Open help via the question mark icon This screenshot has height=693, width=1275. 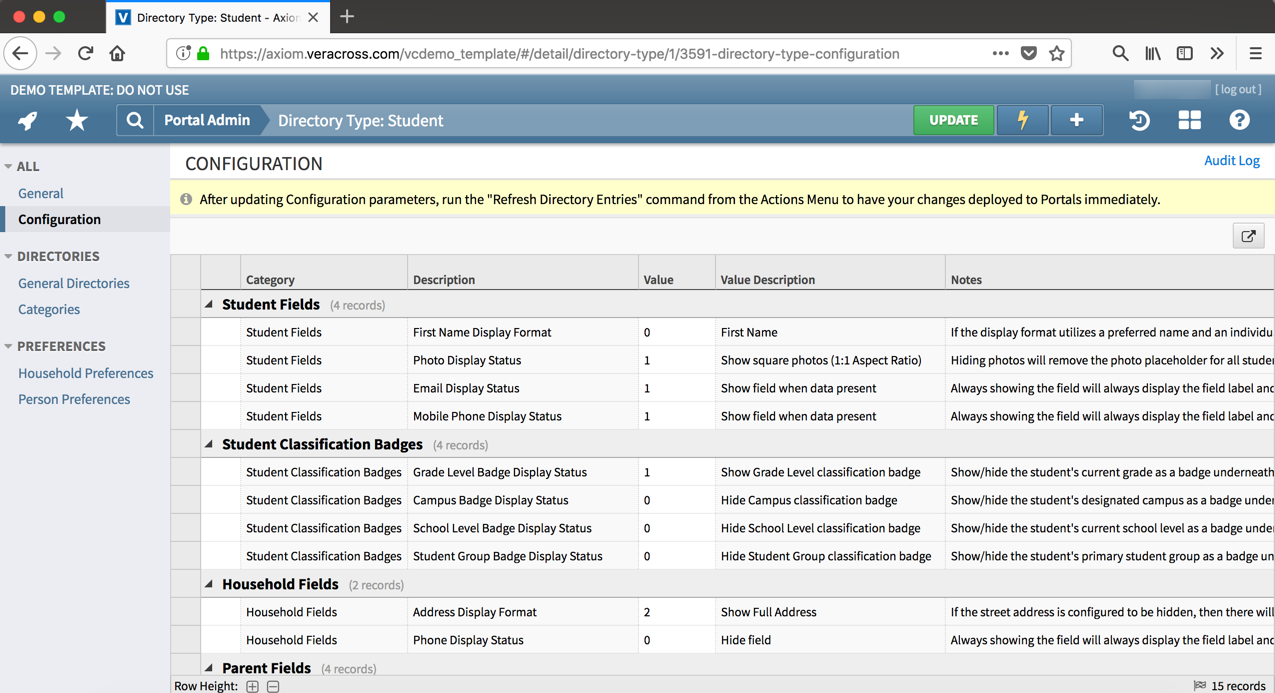click(x=1239, y=119)
